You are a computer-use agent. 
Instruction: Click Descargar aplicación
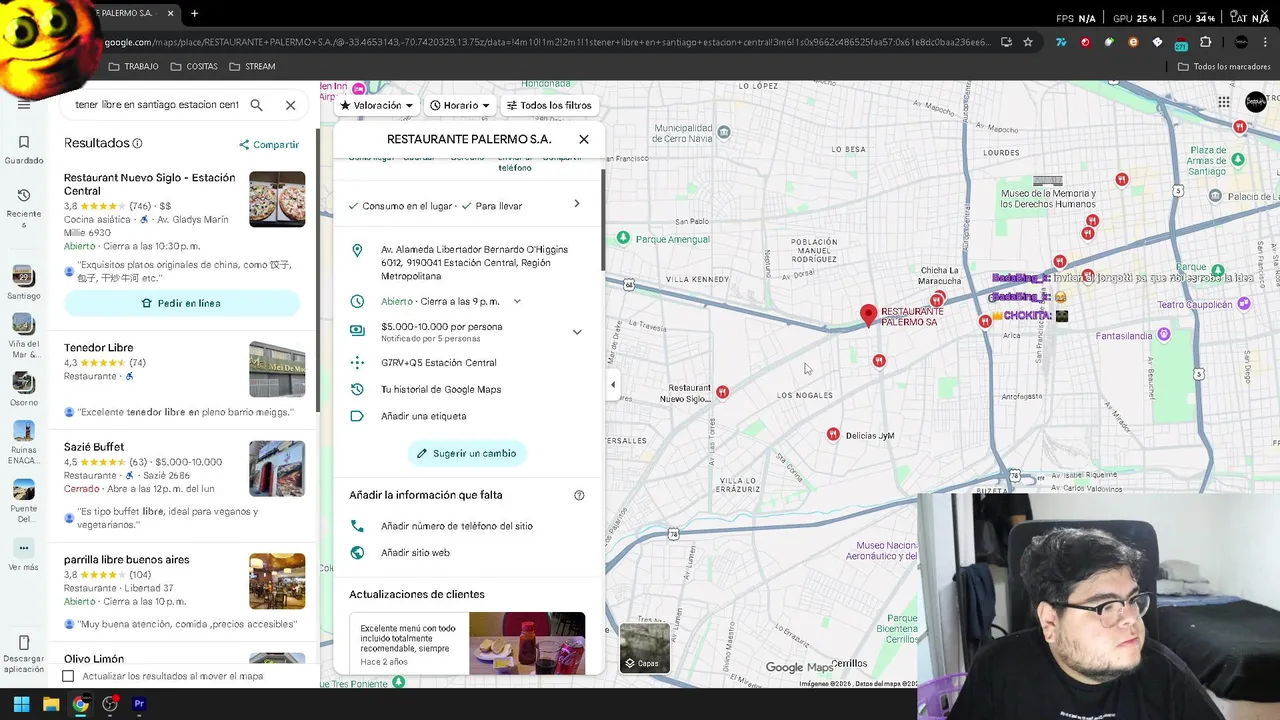click(24, 654)
